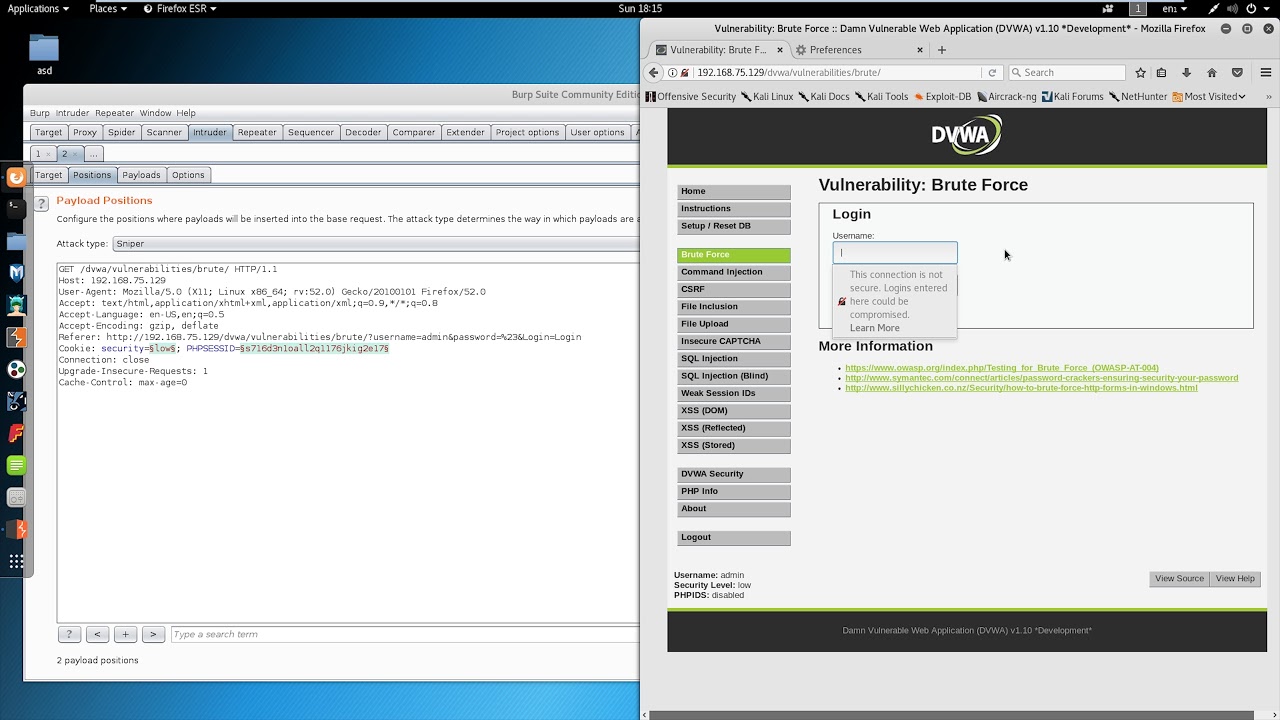Open workspace indicator 1 in top bar
Viewport: 1280px width, 720px height.
coord(1138,8)
